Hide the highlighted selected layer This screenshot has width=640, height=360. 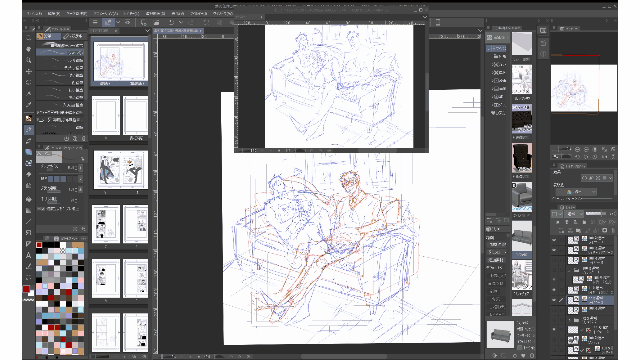point(554,300)
